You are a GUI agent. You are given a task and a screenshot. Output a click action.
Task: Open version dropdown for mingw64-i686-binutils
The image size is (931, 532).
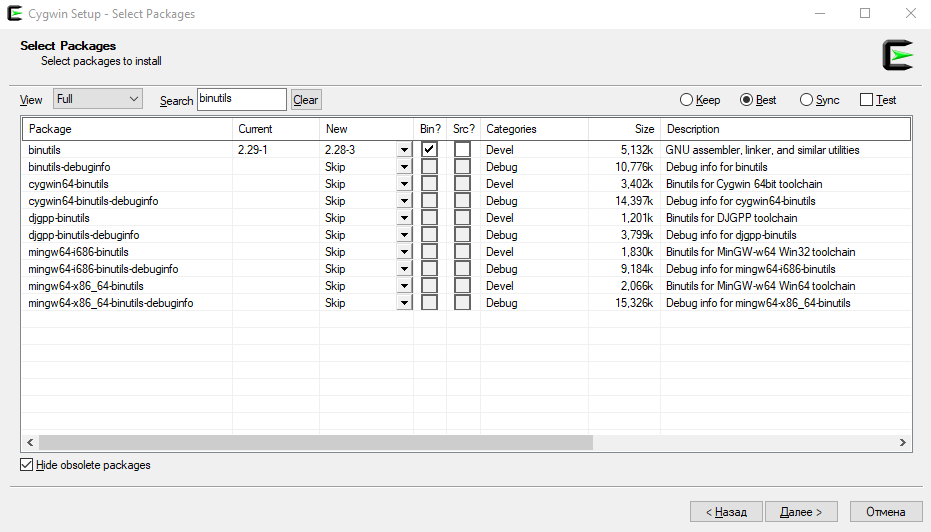point(404,252)
